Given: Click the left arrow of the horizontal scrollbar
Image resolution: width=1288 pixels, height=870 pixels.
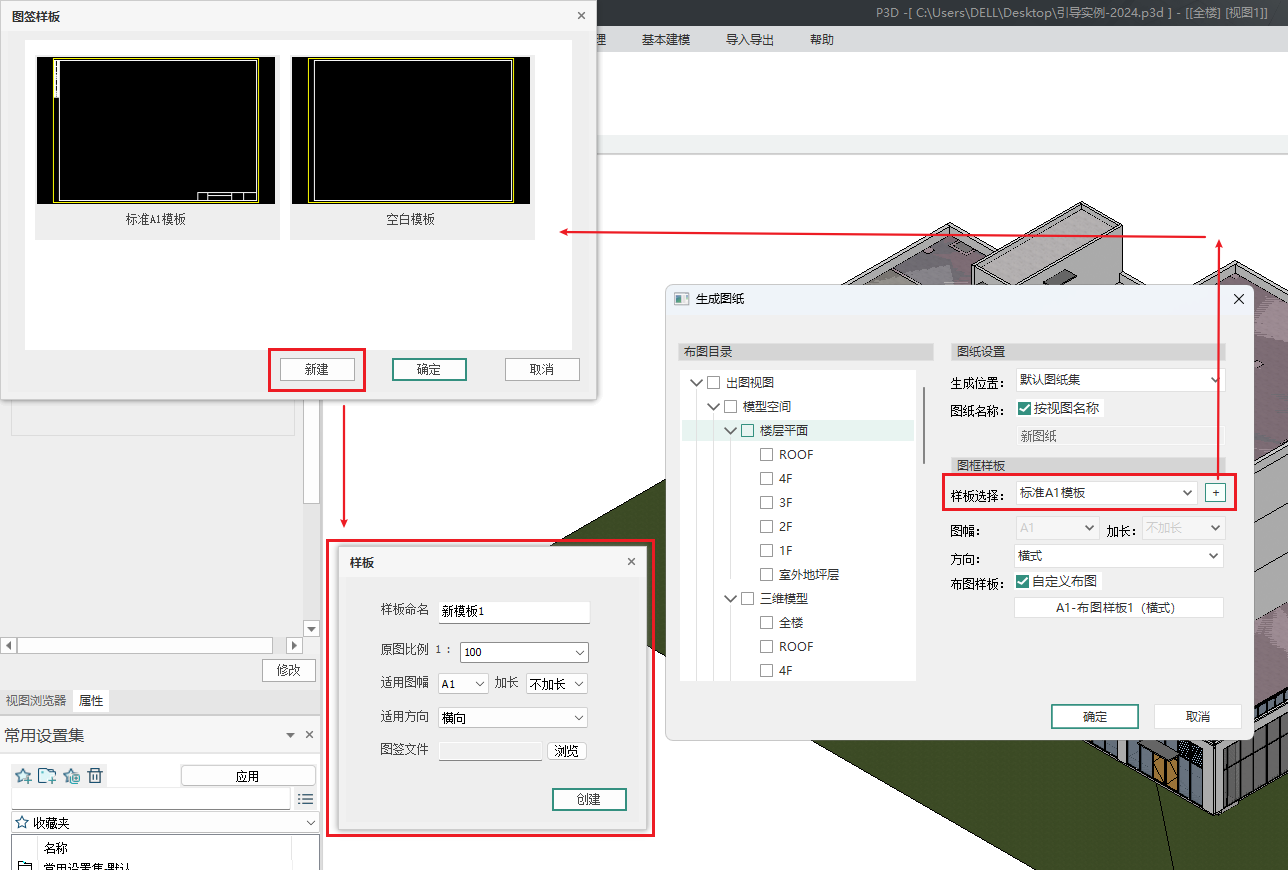Looking at the screenshot, I should 8,646.
